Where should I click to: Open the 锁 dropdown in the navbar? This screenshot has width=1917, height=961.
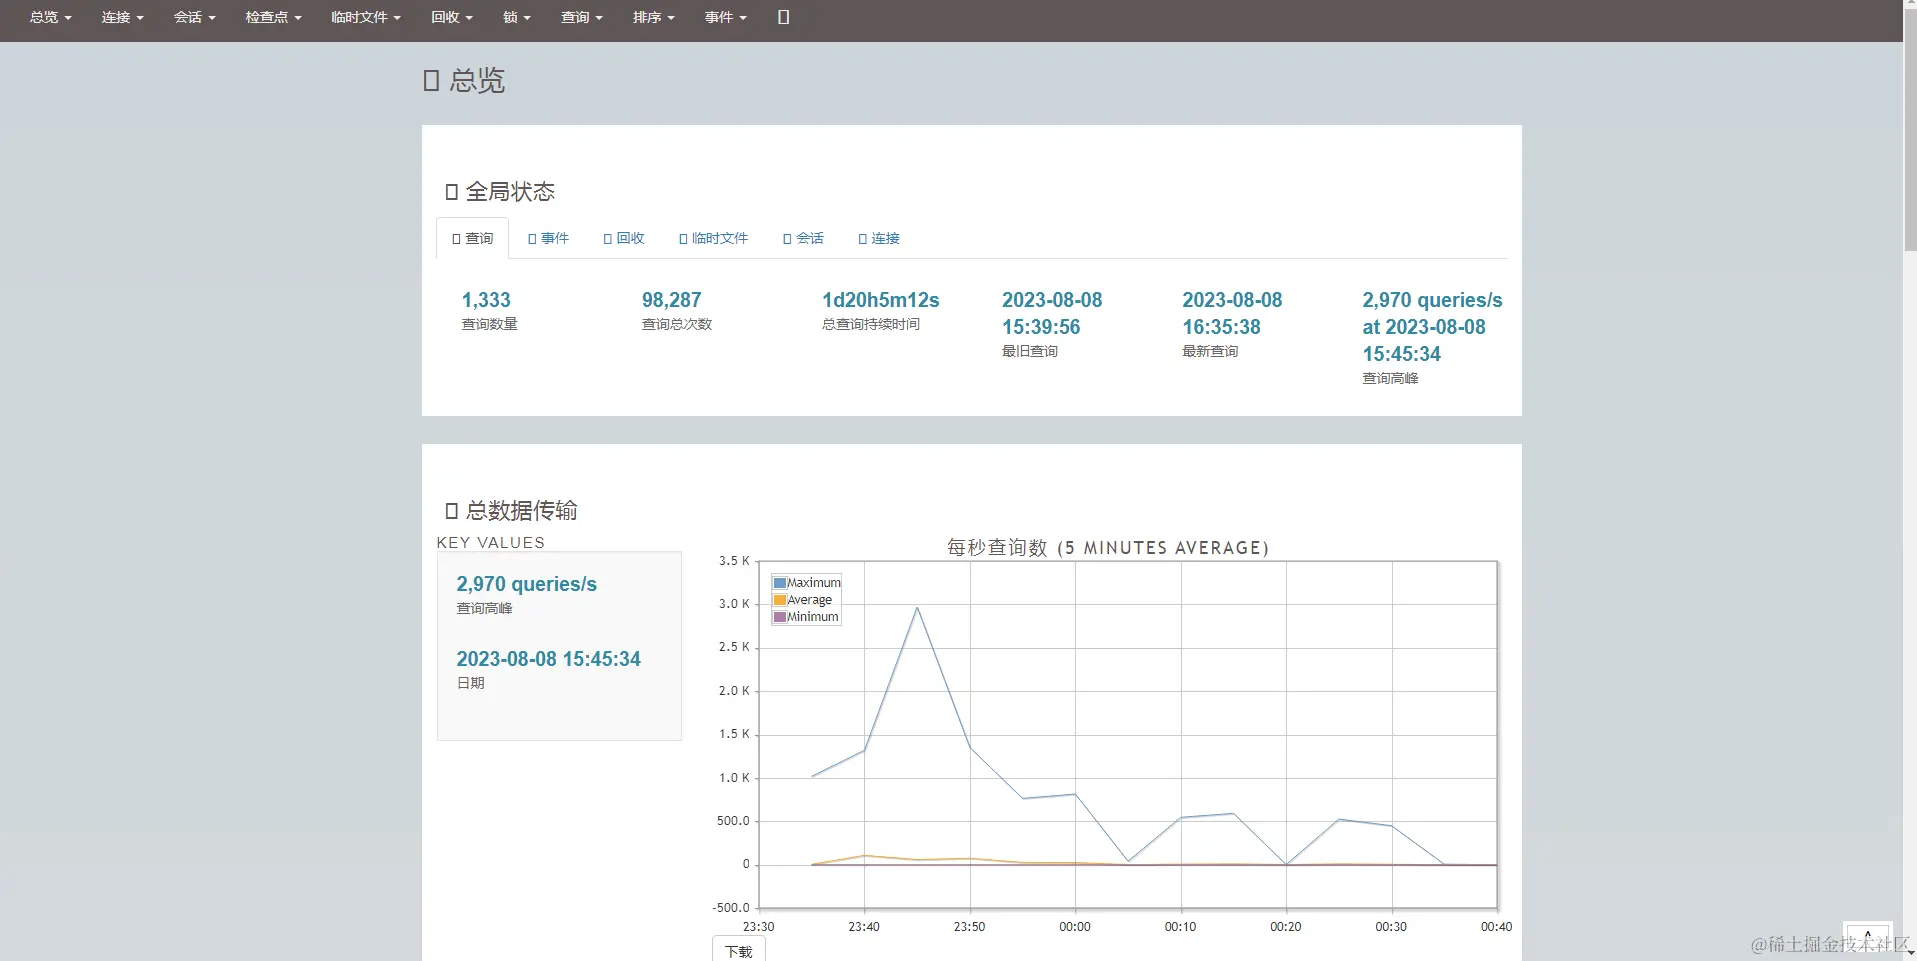517,17
